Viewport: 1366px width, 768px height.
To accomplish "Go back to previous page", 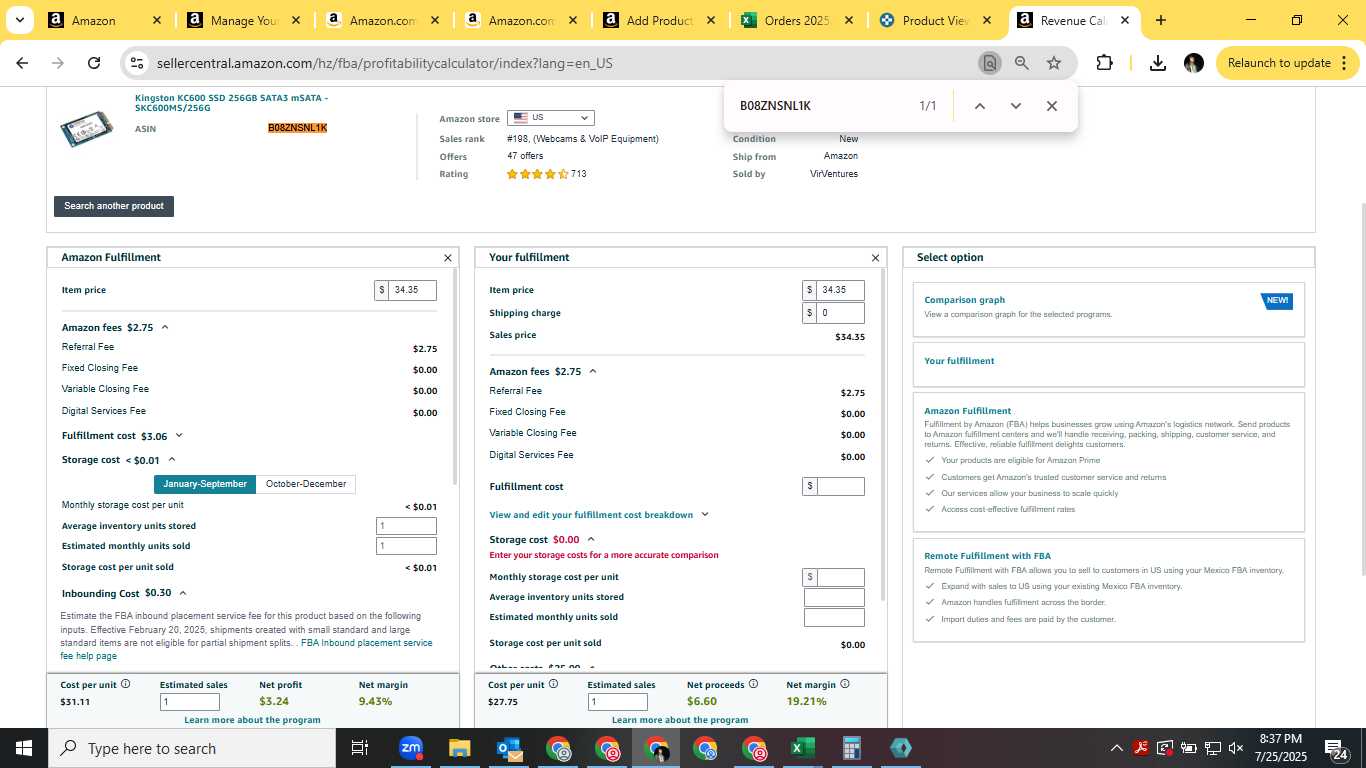I will [x=22, y=63].
